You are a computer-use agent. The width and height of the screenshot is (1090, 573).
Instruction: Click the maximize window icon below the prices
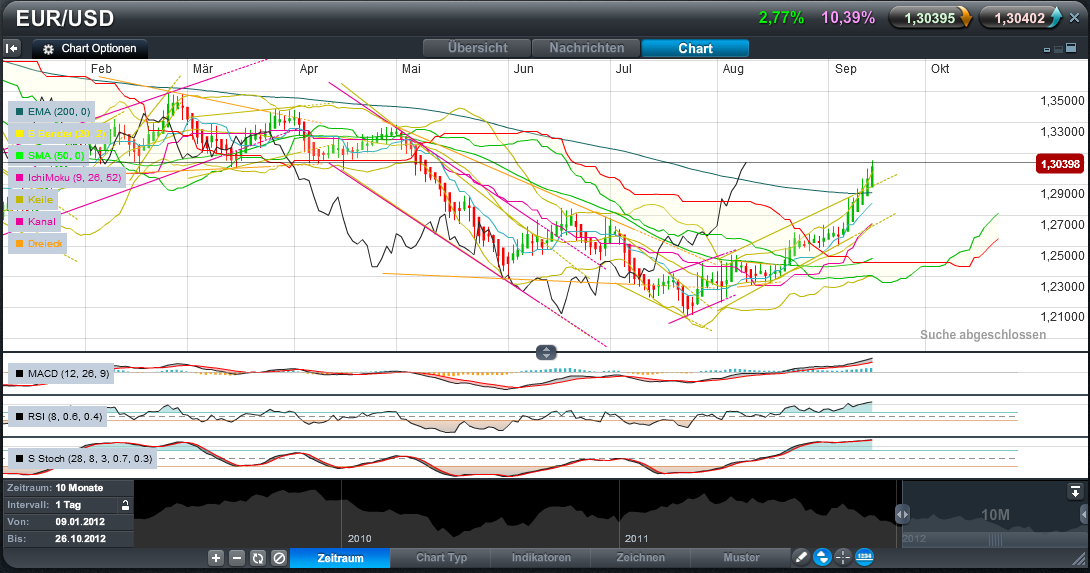[1071, 48]
